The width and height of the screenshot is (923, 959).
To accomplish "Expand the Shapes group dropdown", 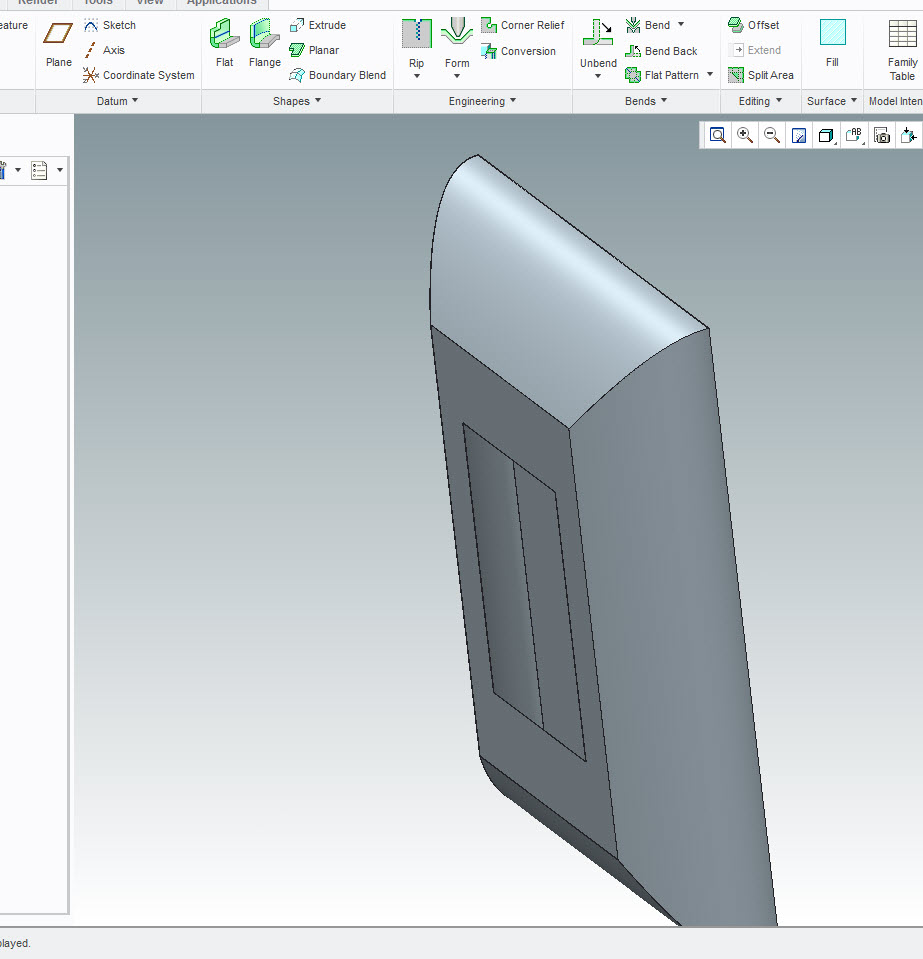I will pos(297,101).
